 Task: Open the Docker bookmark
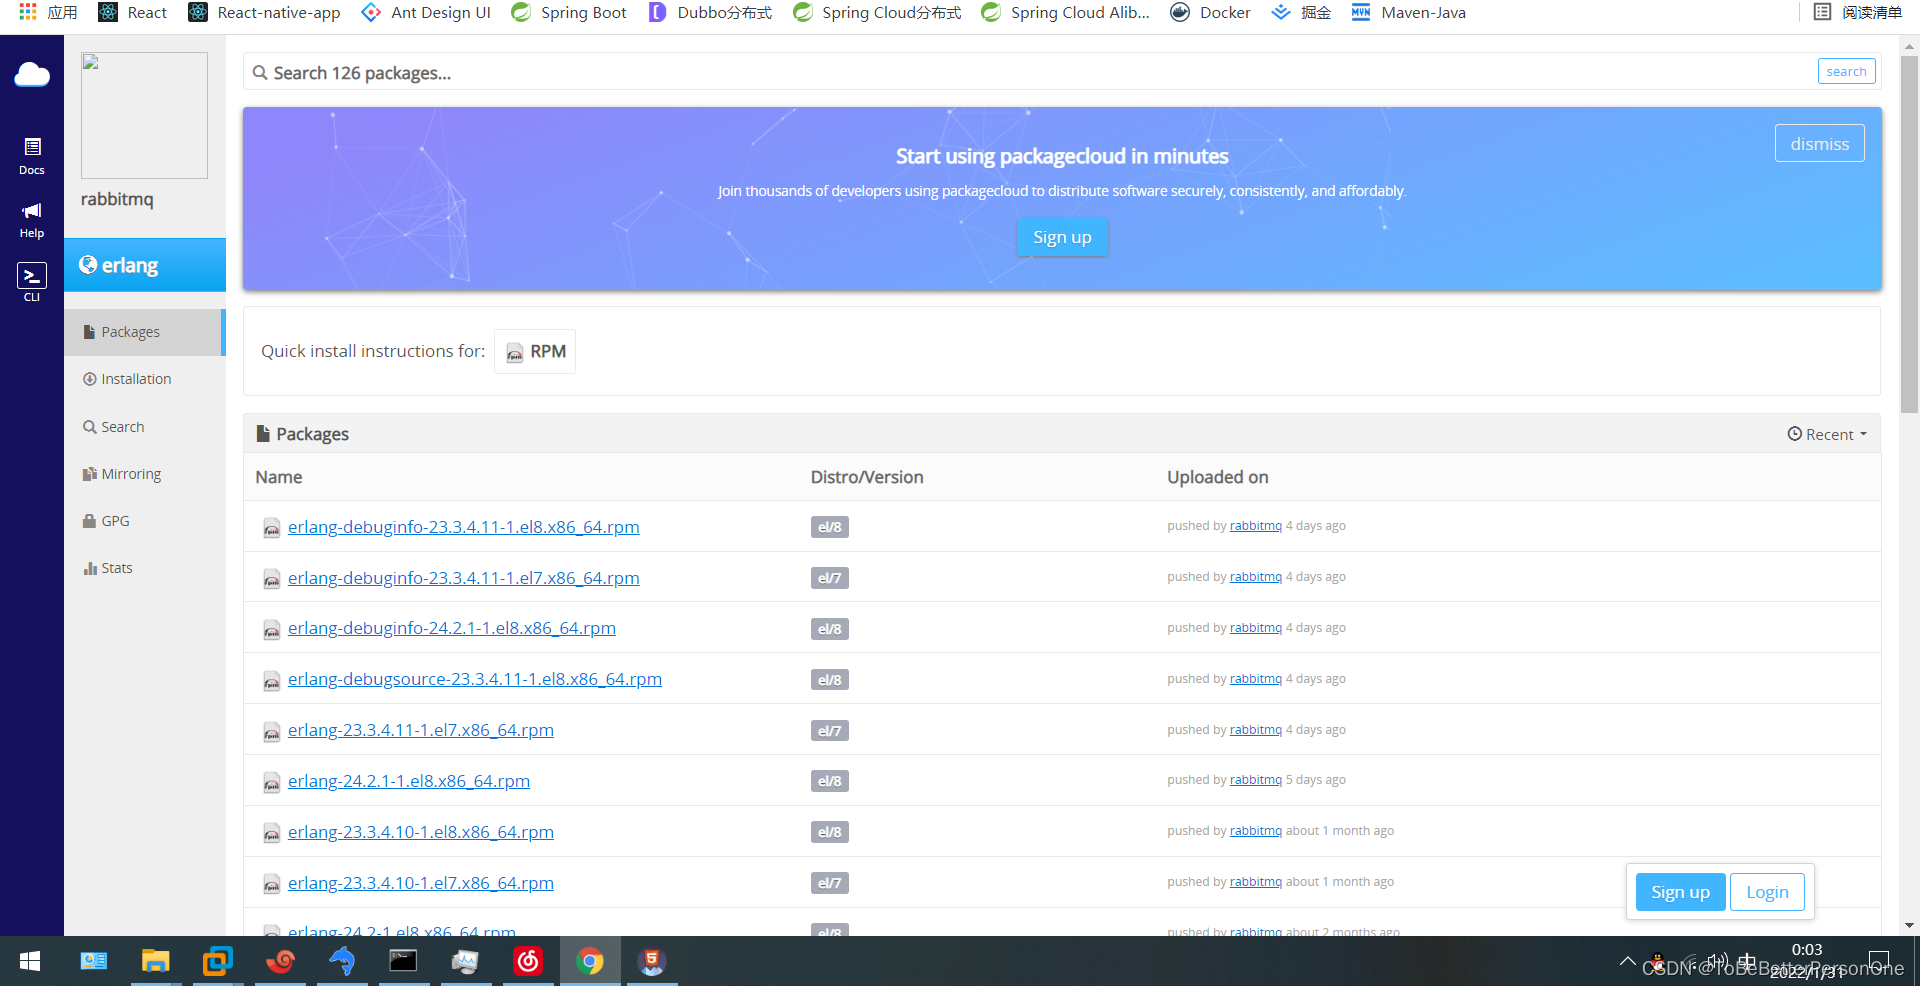pos(1211,12)
